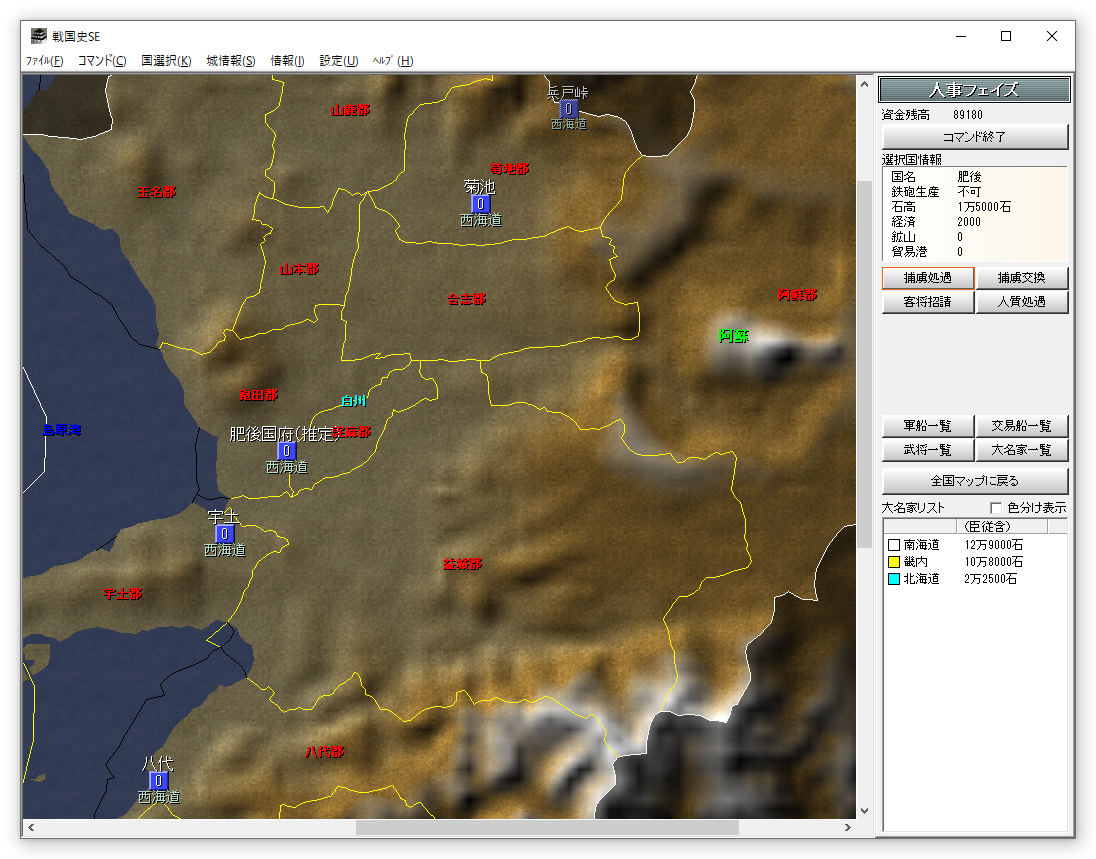Click the 阿蘇 mountain label on map
1096x859 pixels.
(x=734, y=336)
